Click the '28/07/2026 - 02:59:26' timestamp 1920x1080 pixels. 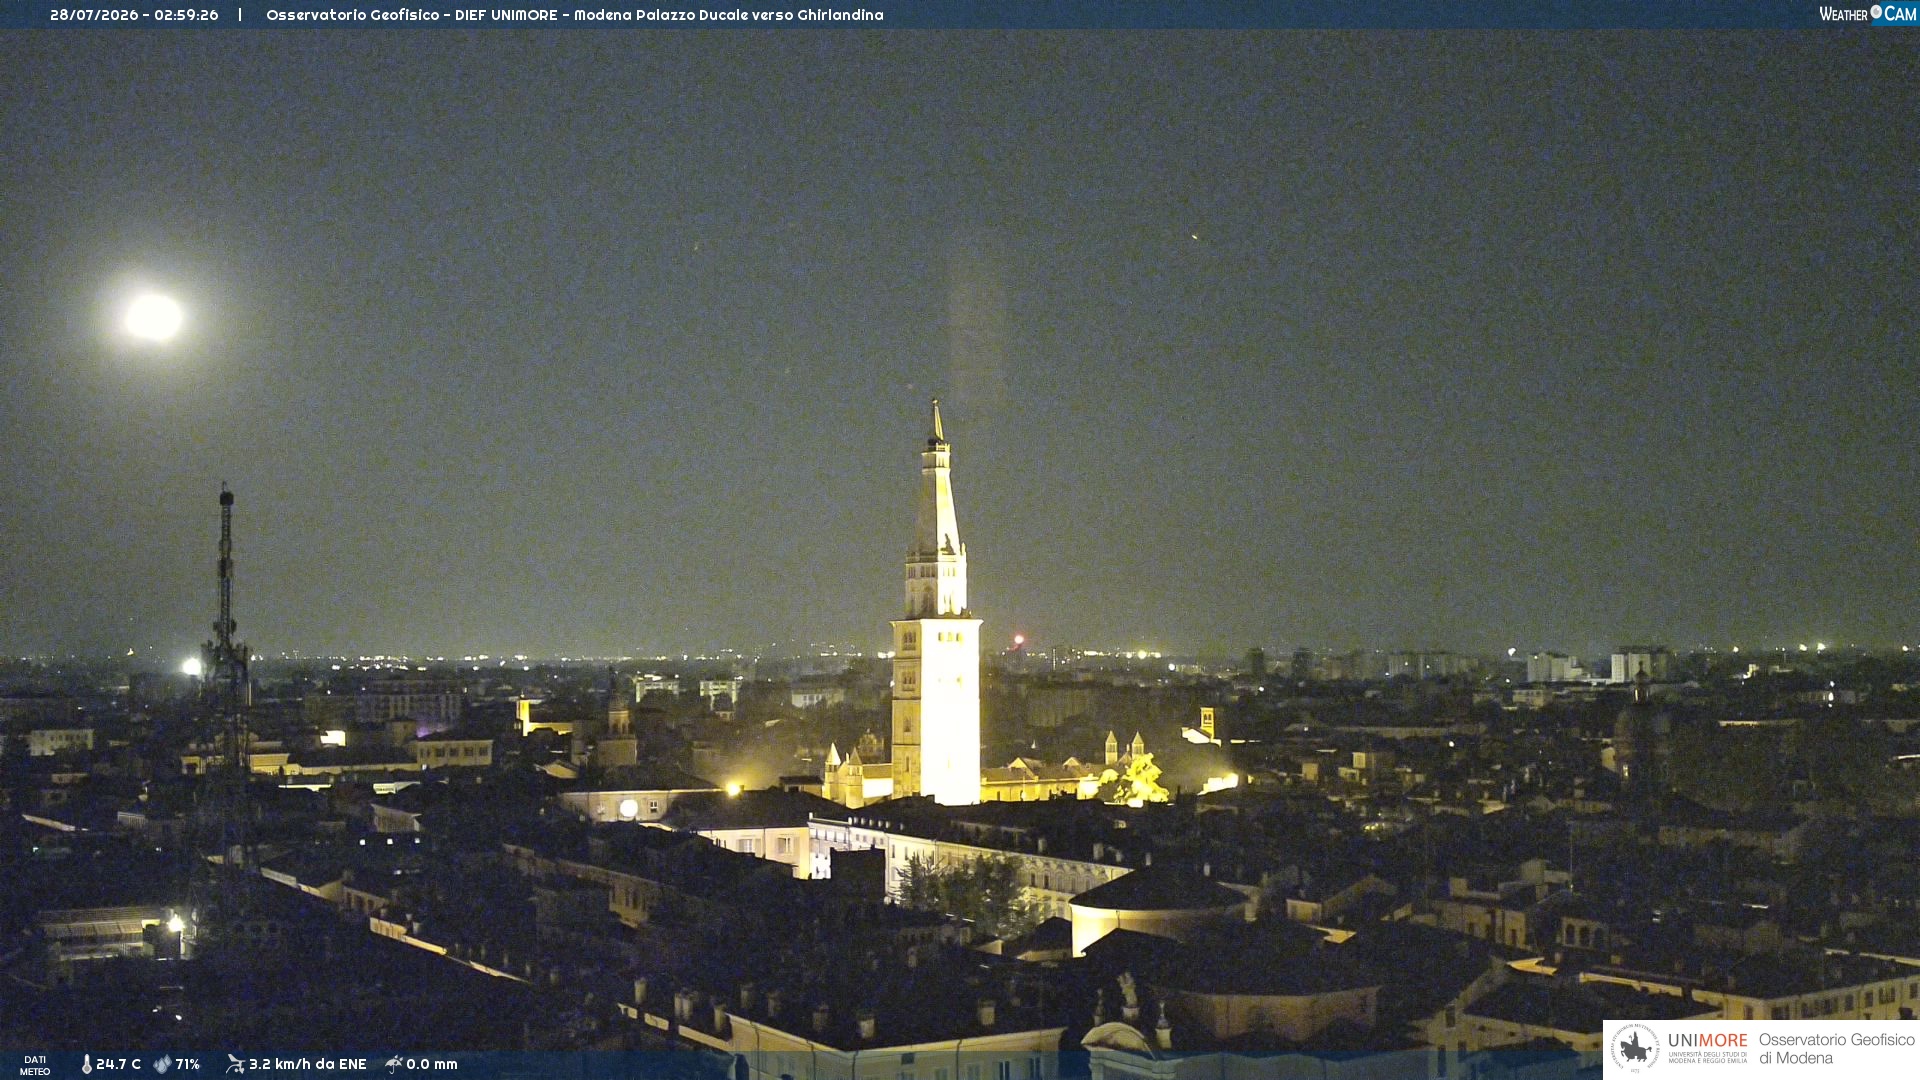pos(134,15)
